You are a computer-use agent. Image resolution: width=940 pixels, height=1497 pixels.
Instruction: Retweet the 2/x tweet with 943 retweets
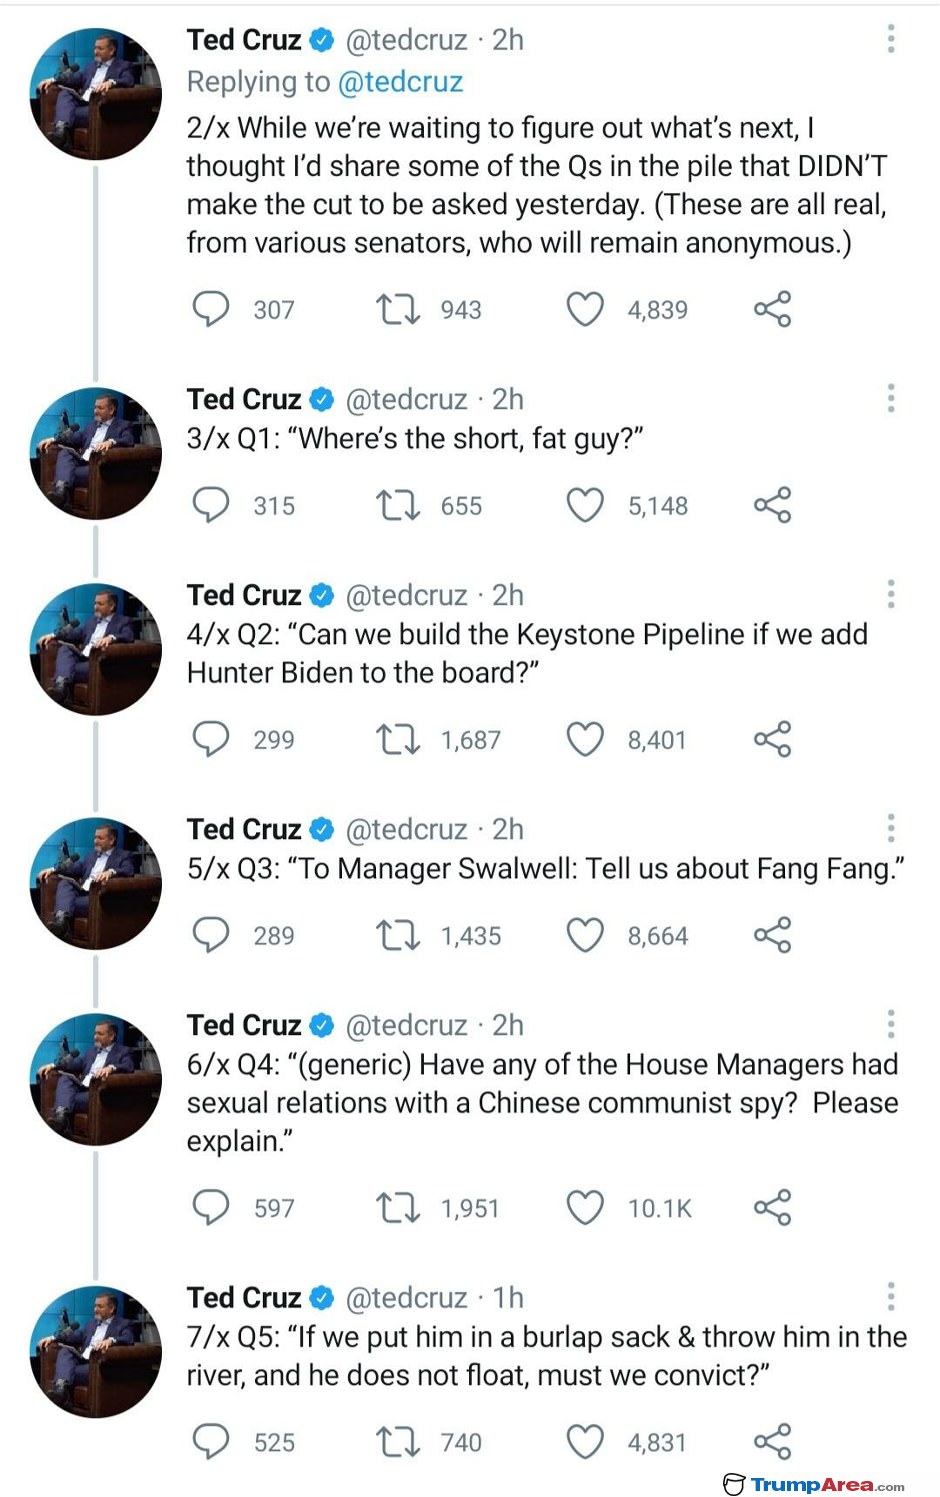click(397, 309)
